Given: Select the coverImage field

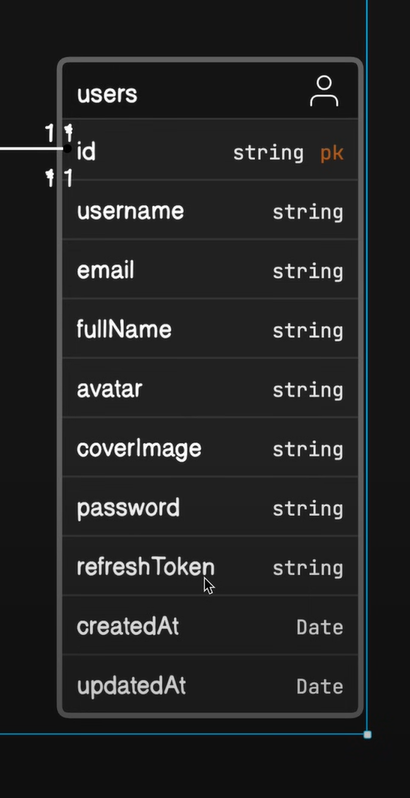Looking at the screenshot, I should [x=210, y=448].
